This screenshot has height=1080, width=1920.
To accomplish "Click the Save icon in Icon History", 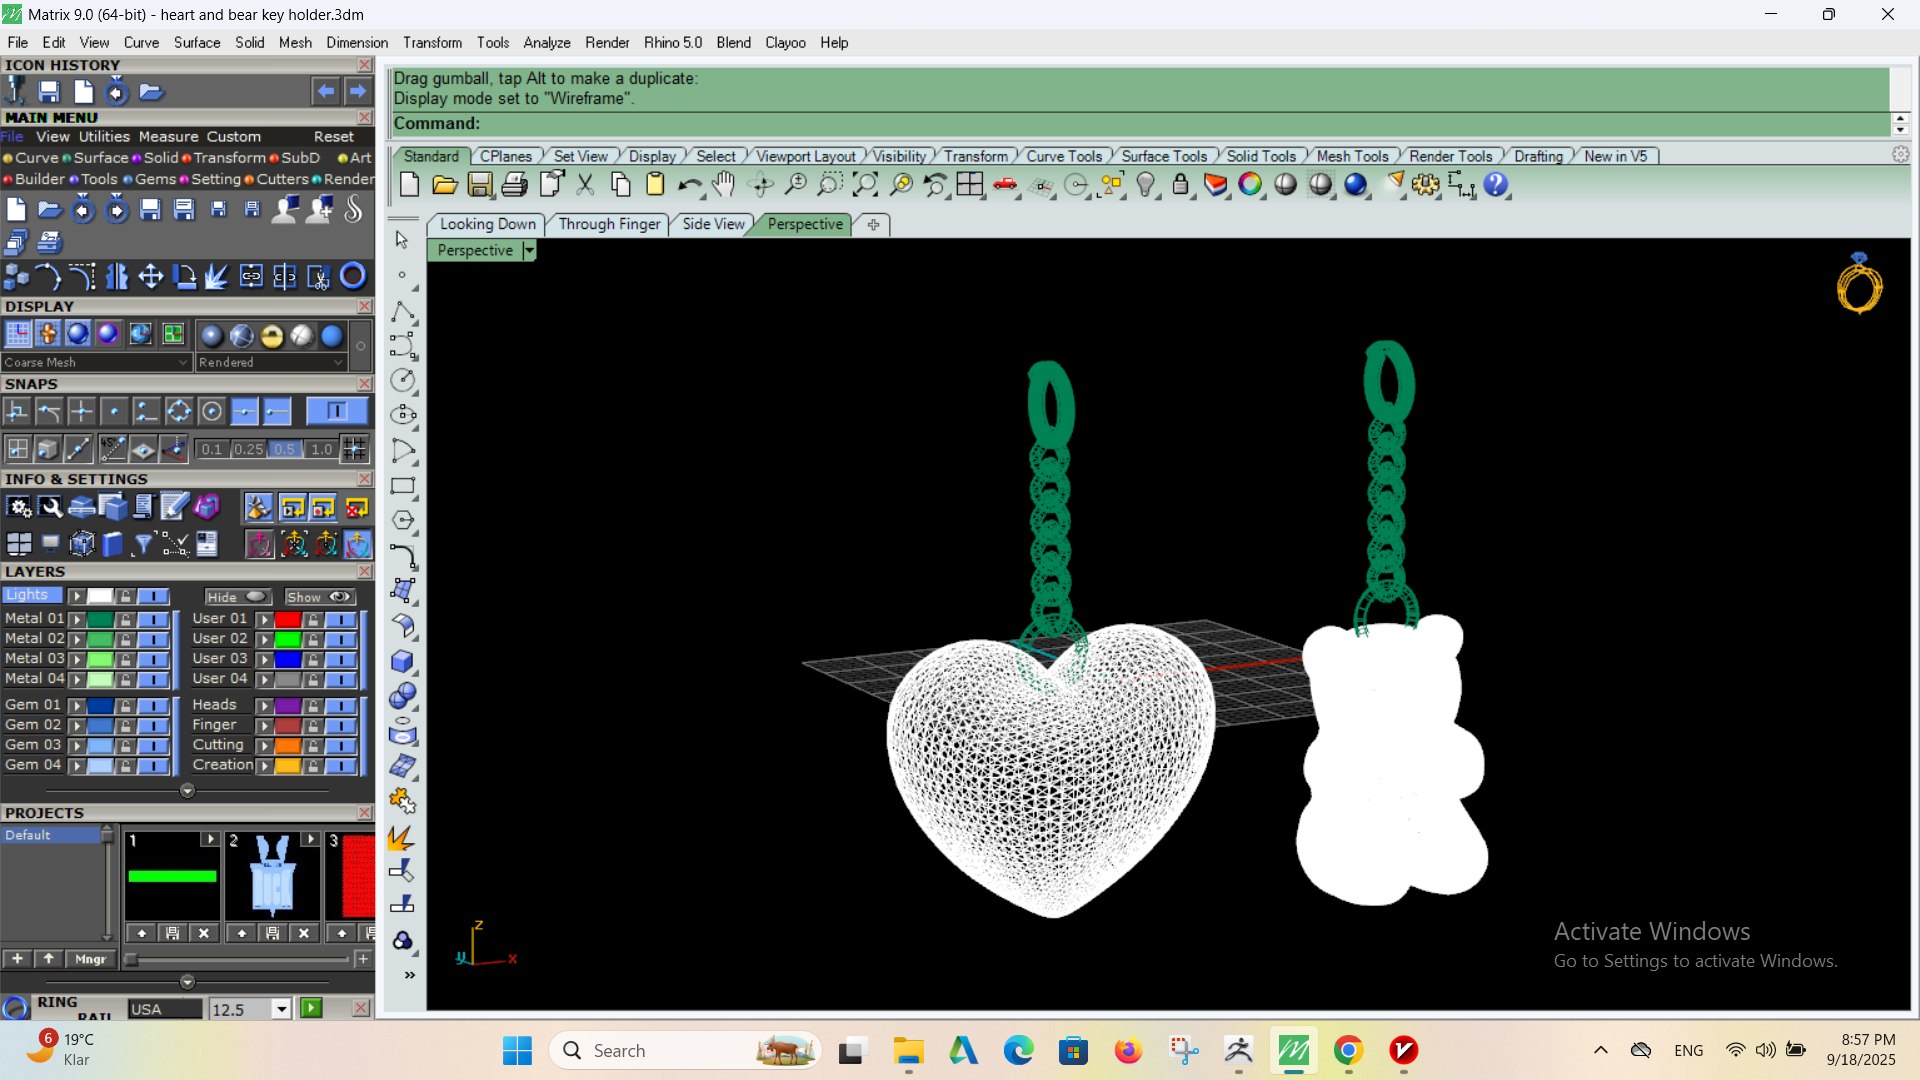I will (x=49, y=92).
